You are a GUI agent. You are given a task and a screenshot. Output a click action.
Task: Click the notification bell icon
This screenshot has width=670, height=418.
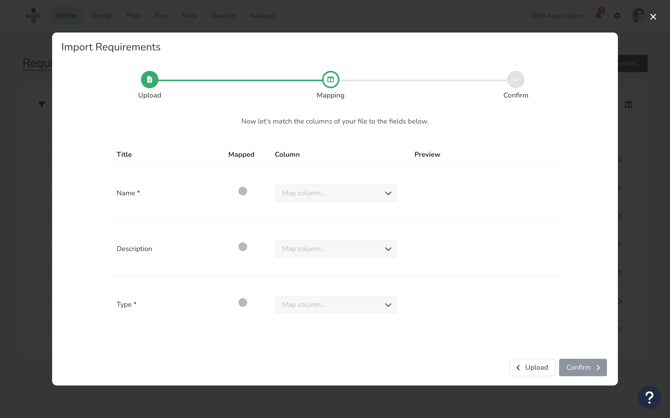click(598, 15)
